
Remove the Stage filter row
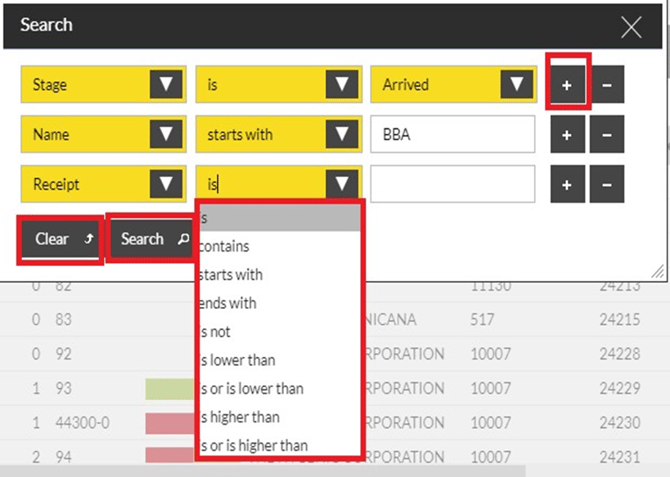click(607, 85)
